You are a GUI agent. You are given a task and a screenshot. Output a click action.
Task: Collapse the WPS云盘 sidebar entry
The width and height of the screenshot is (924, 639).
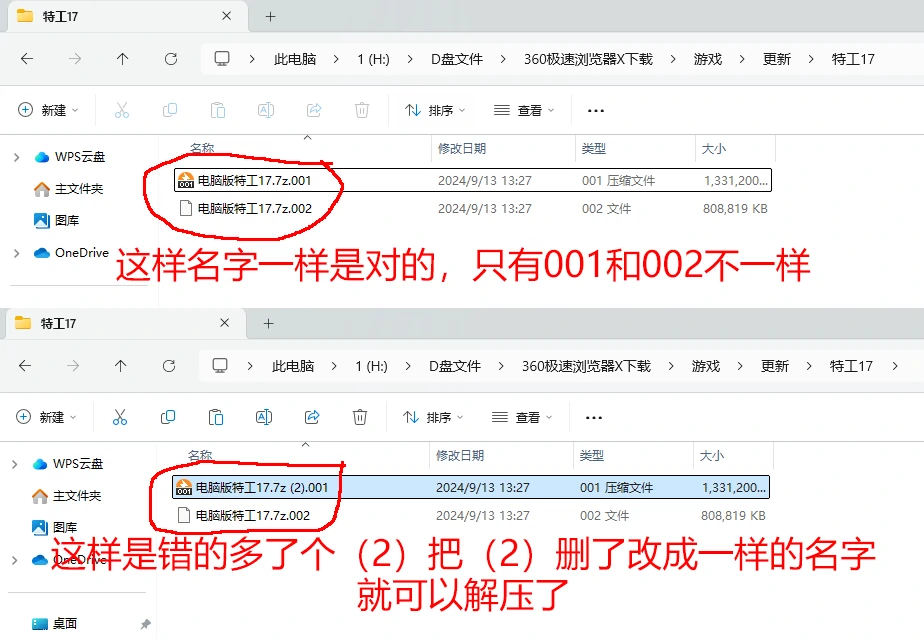click(x=18, y=156)
